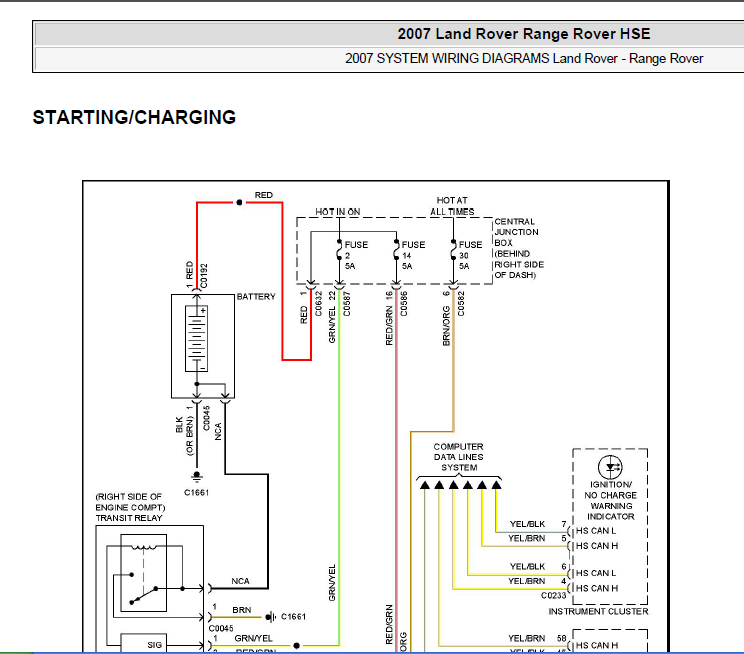Click the BATTERY label
Viewport: 744px width, 654px height.
click(x=256, y=297)
